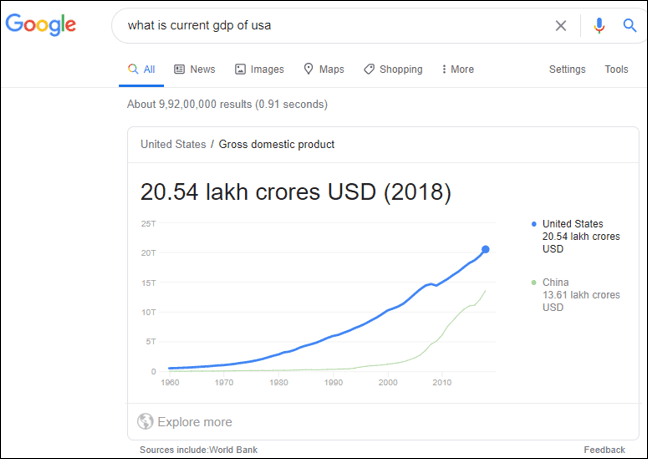Click the globe icon beside Explore more
This screenshot has width=648, height=459.
click(x=146, y=421)
